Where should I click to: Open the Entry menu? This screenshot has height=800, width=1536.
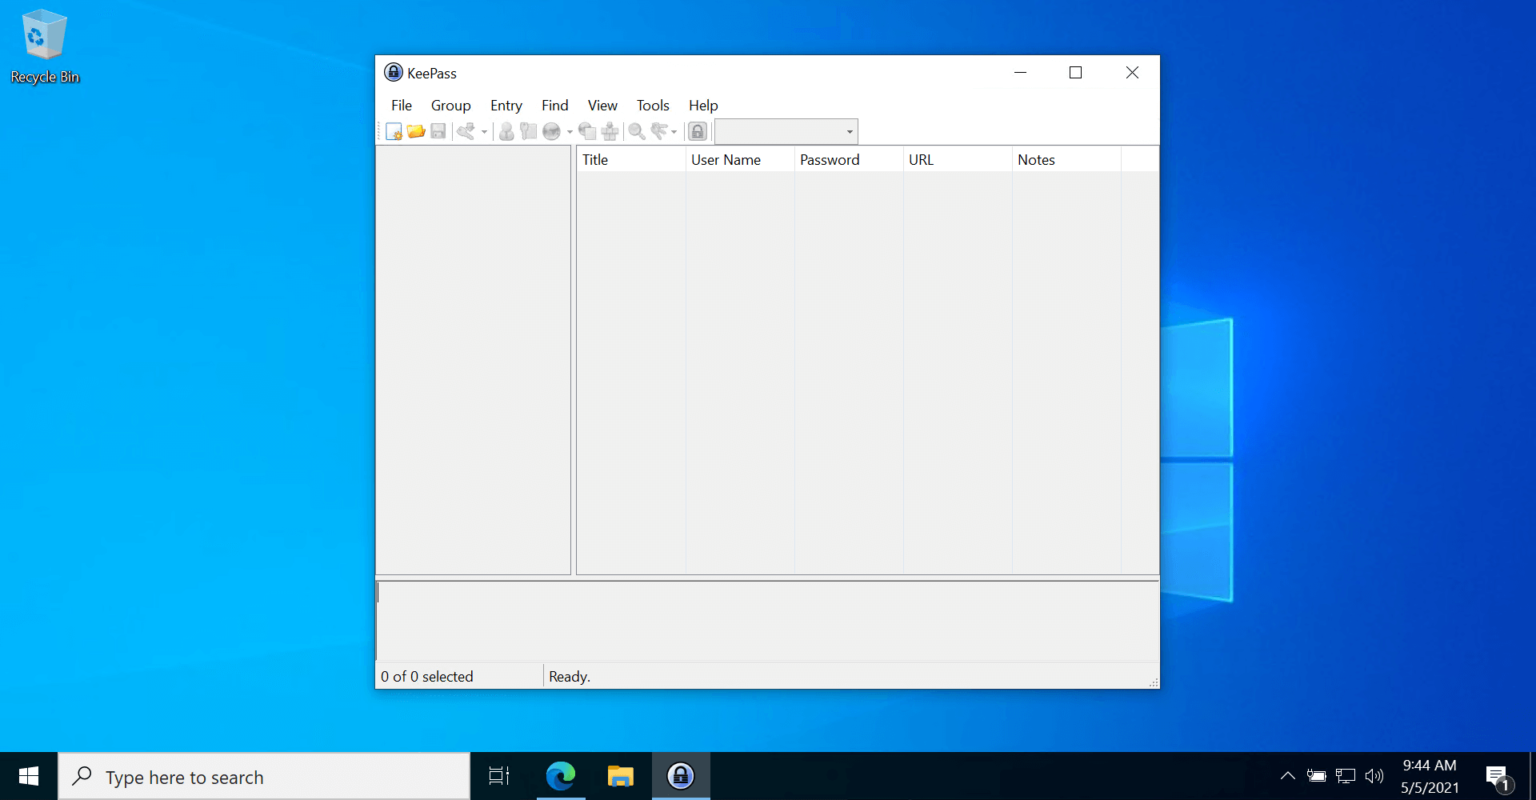click(x=506, y=105)
